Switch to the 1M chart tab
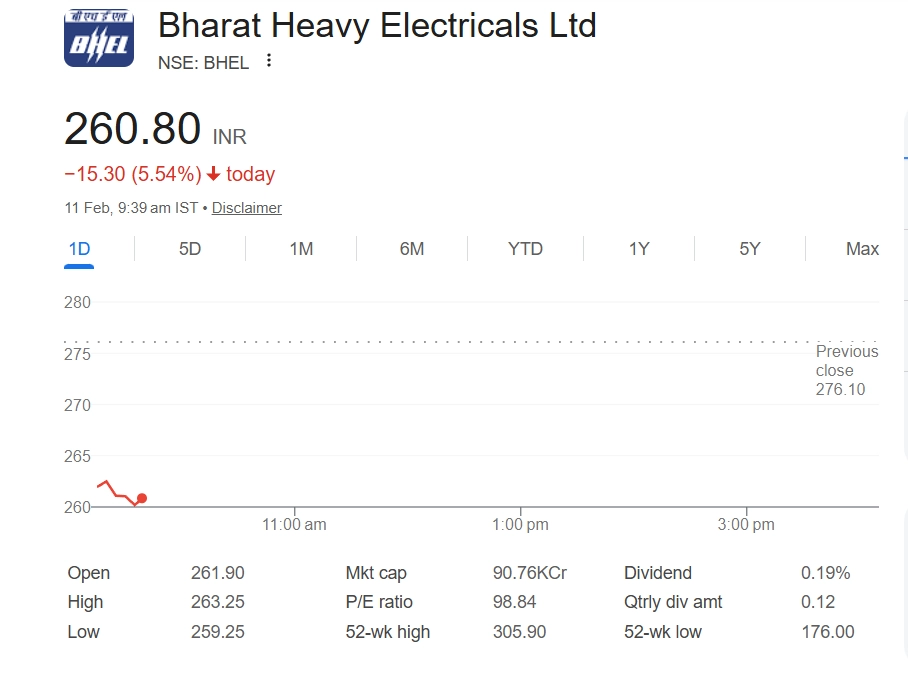This screenshot has width=908, height=686. tap(301, 249)
